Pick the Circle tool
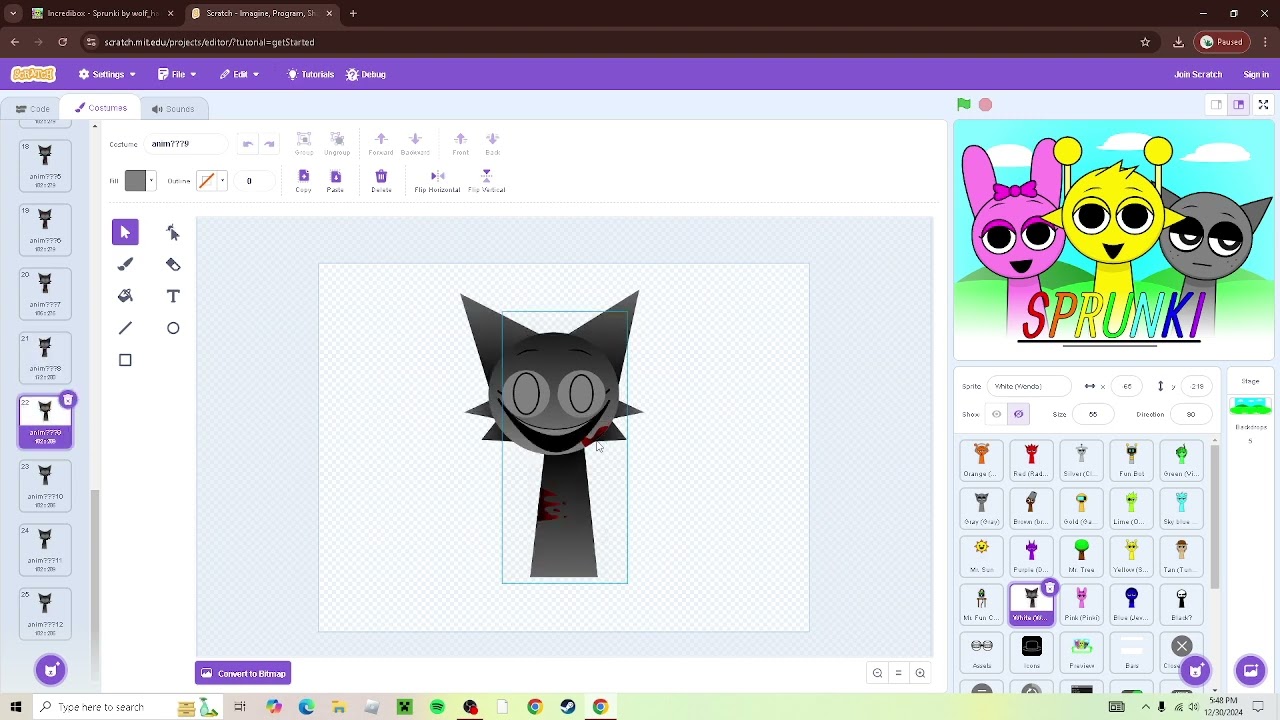 click(173, 328)
